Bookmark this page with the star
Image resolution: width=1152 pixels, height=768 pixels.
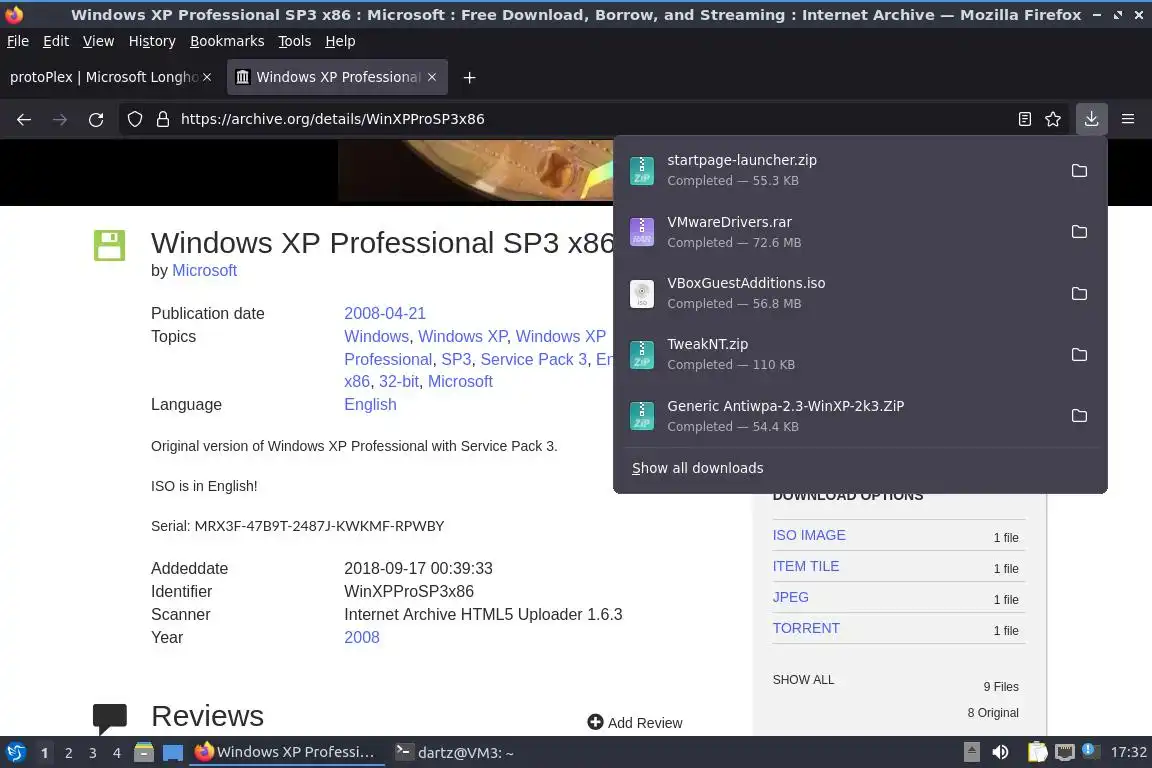pyautogui.click(x=1053, y=119)
